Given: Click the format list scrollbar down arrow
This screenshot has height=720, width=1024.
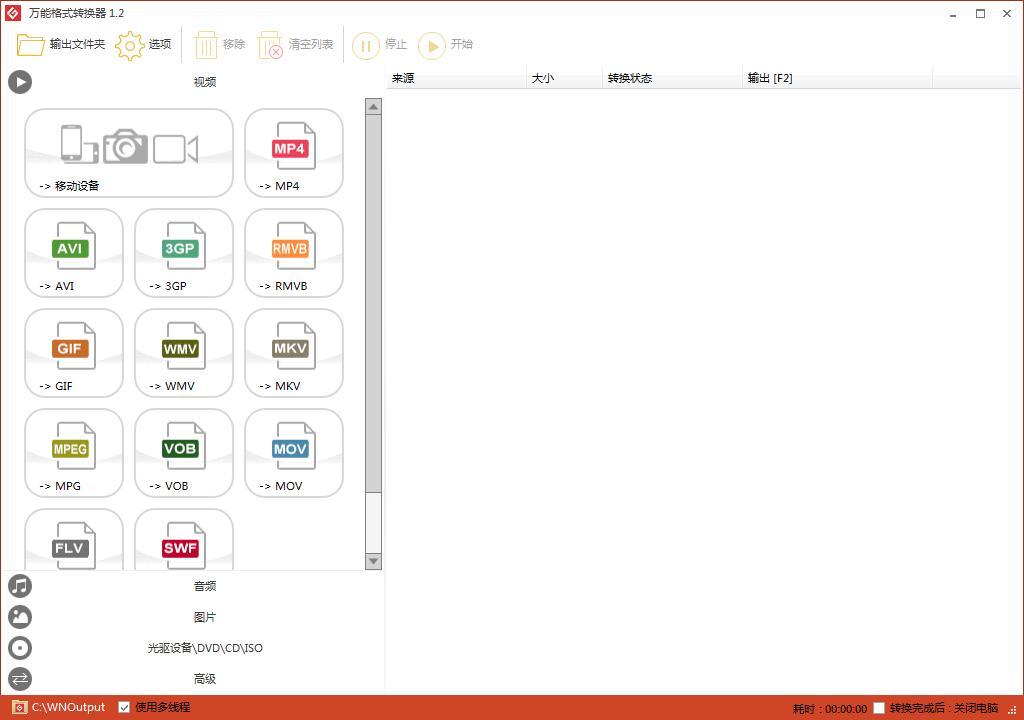Looking at the screenshot, I should click(x=375, y=561).
